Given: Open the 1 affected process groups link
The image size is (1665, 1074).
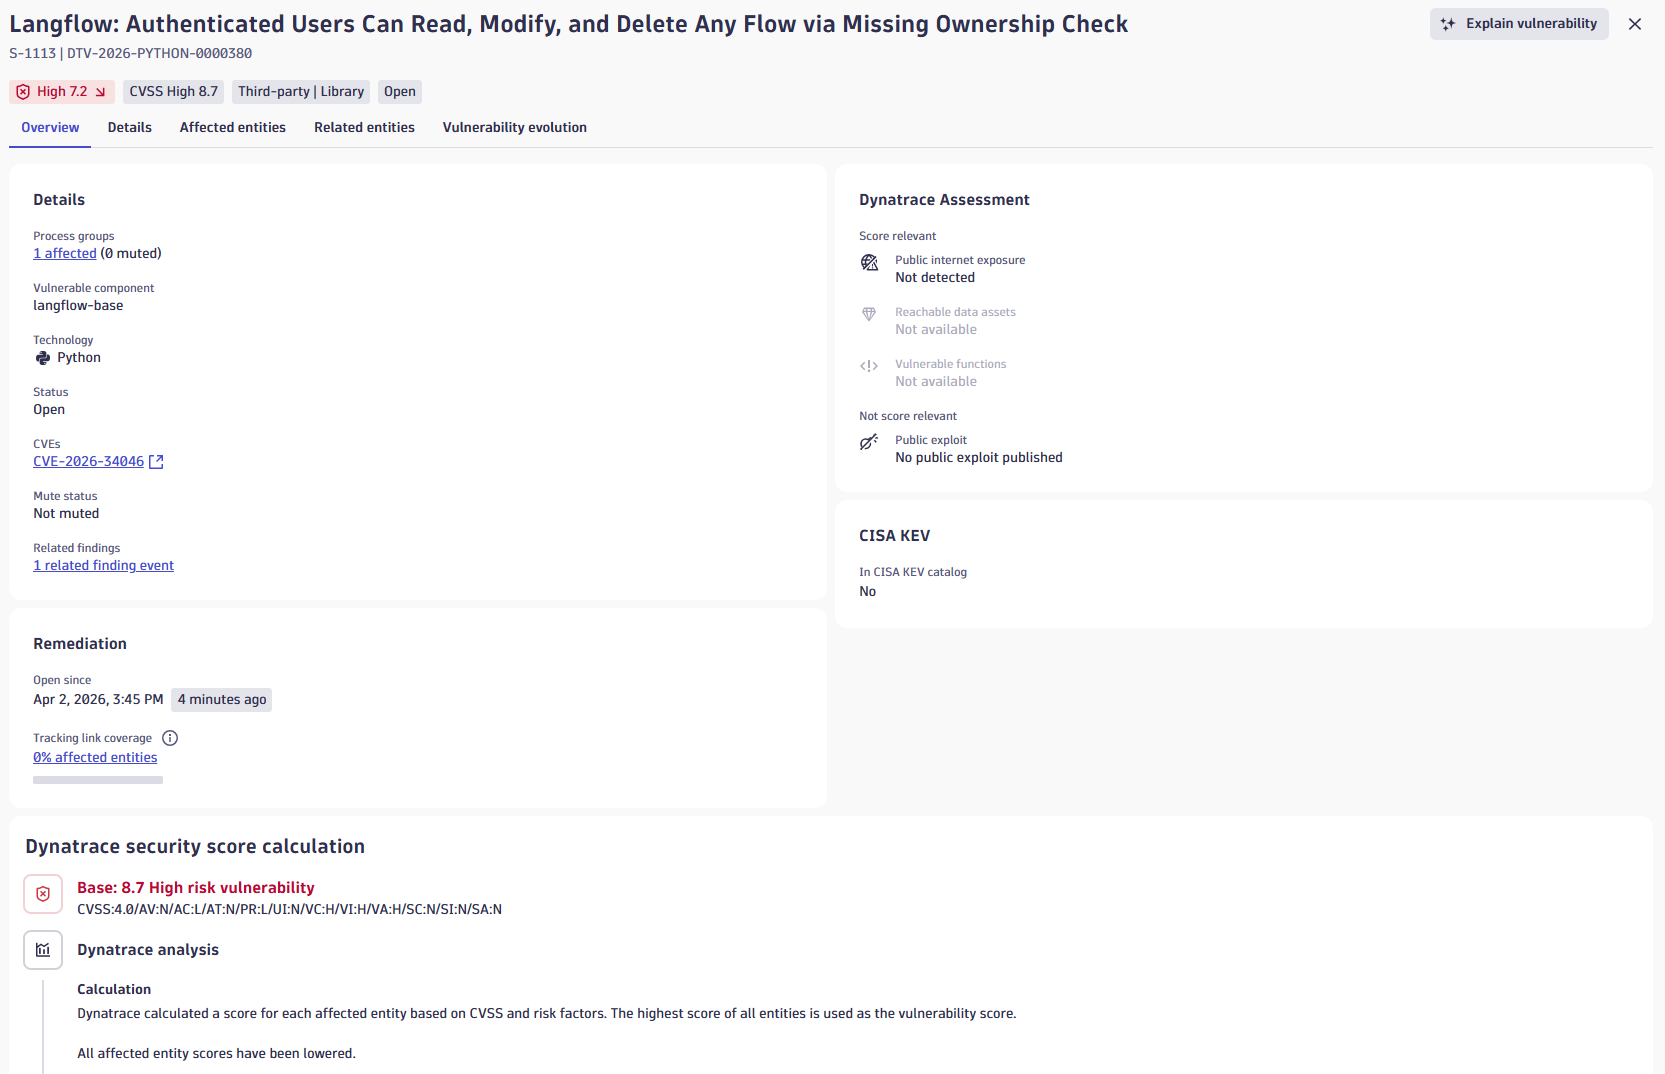Looking at the screenshot, I should [x=65, y=254].
